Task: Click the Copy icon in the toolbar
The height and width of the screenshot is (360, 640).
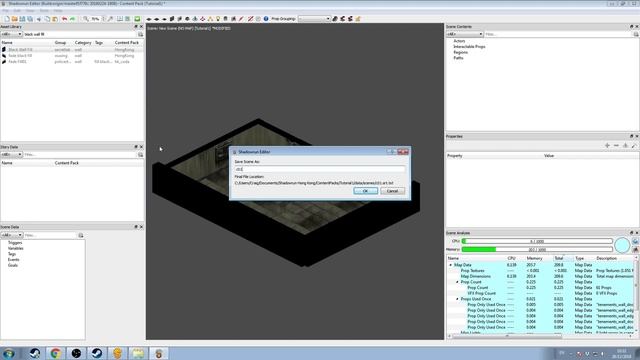Action: tap(47, 19)
